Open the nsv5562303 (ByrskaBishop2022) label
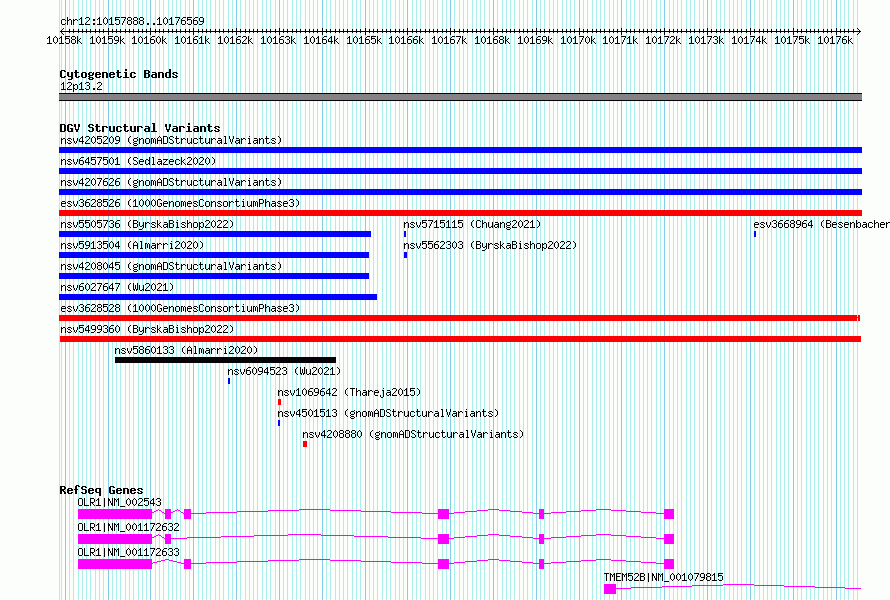 (490, 245)
